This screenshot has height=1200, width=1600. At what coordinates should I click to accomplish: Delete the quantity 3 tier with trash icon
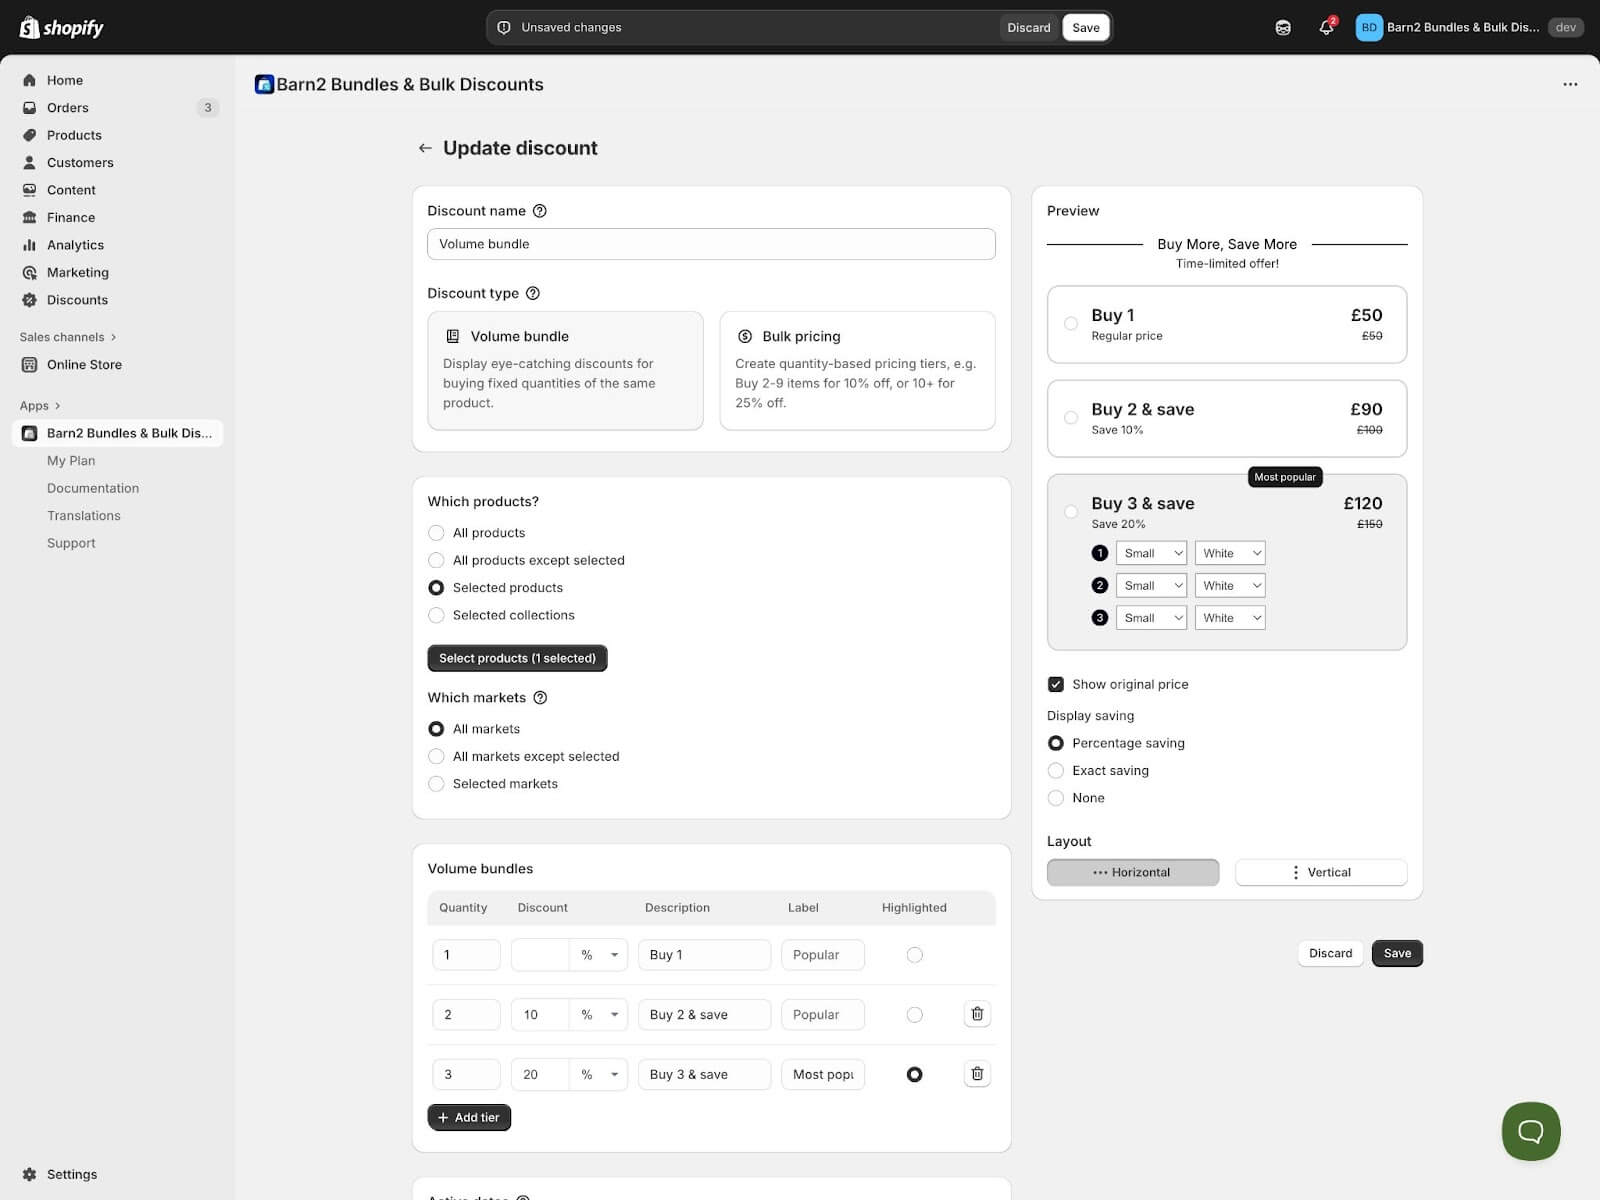[977, 1074]
